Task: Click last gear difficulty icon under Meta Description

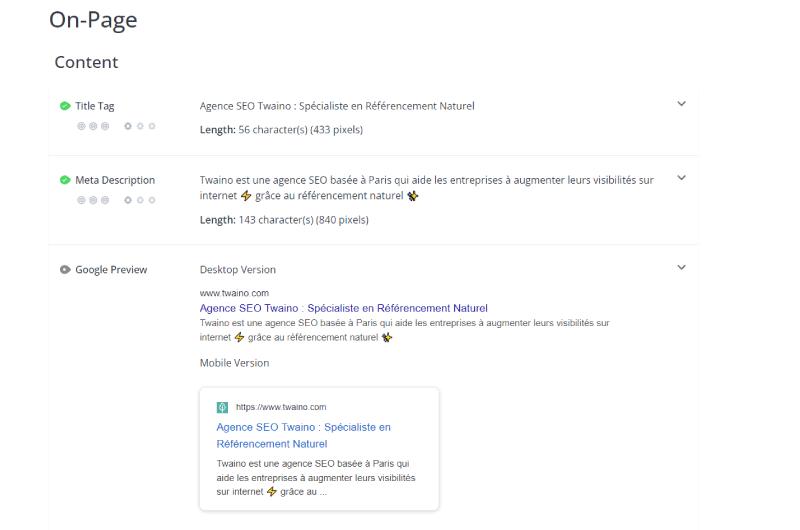Action: click(152, 200)
